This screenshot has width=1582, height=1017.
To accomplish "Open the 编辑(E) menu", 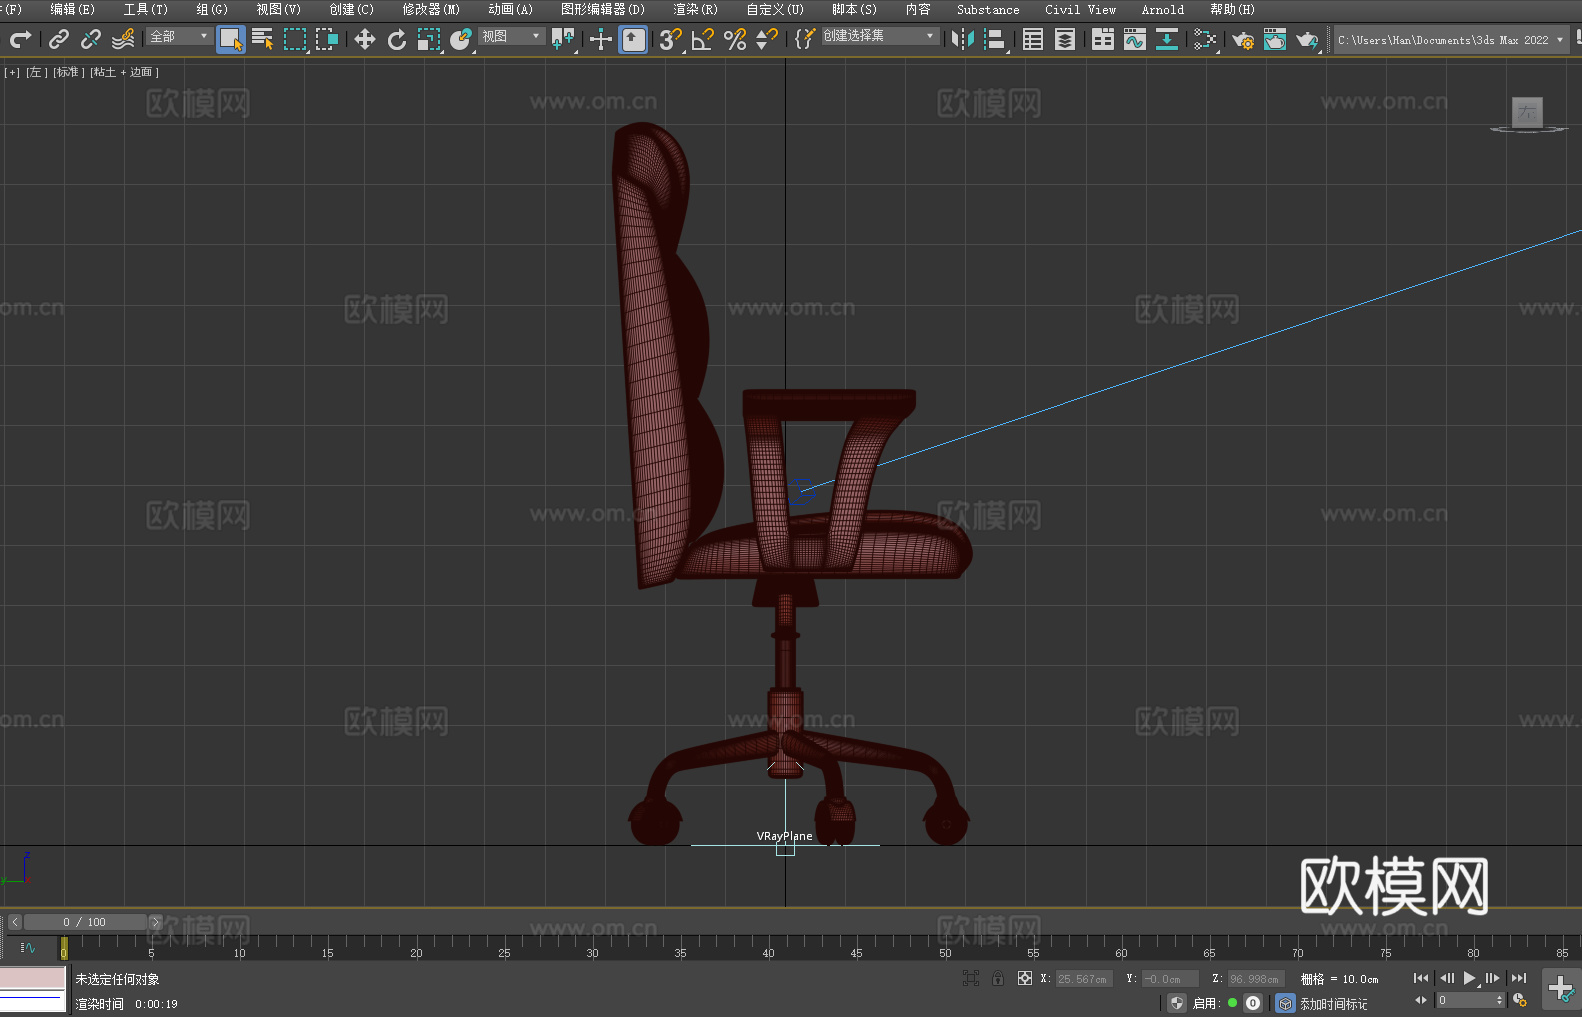I will click(x=72, y=9).
